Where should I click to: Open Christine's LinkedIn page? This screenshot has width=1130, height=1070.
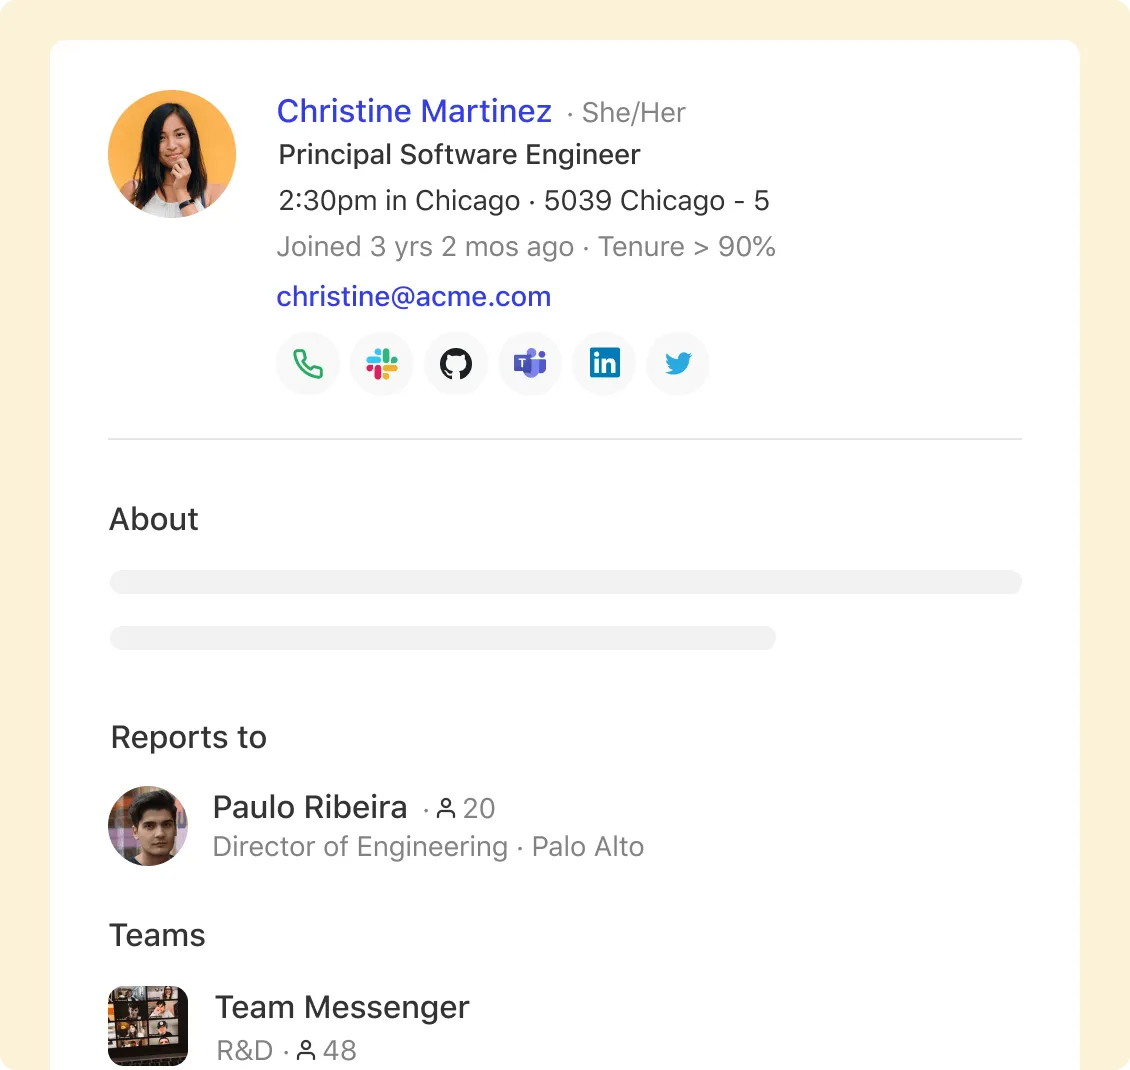point(604,364)
